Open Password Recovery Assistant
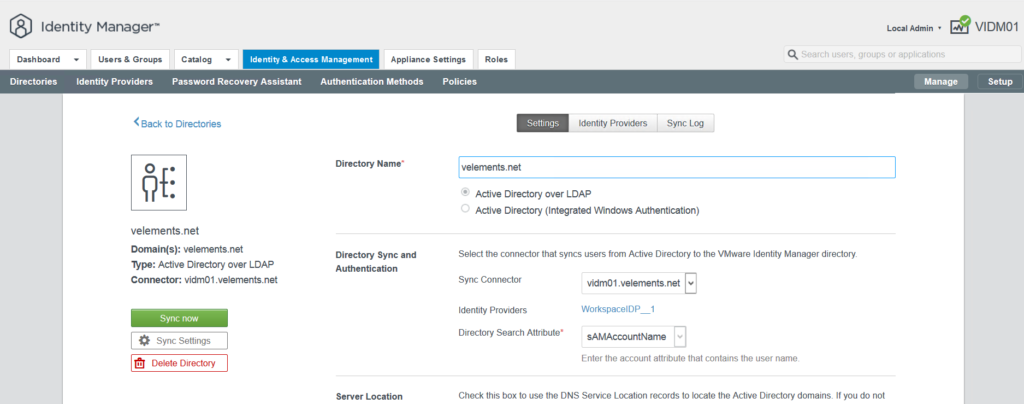The height and width of the screenshot is (404, 1024). pyautogui.click(x=236, y=82)
